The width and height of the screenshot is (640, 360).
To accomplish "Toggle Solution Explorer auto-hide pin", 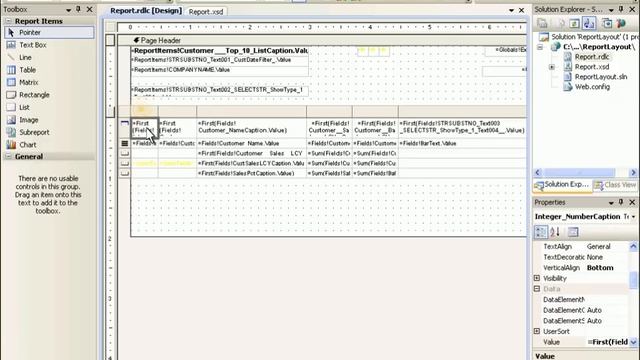I will 621,9.
